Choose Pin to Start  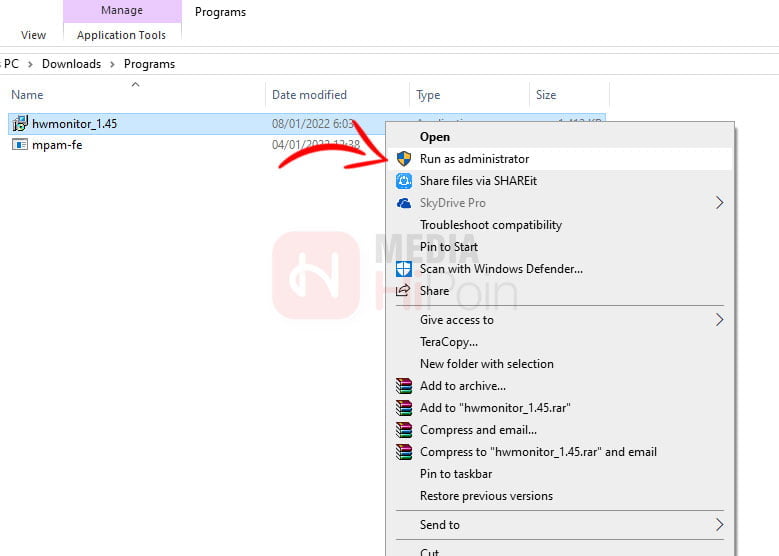click(560, 247)
